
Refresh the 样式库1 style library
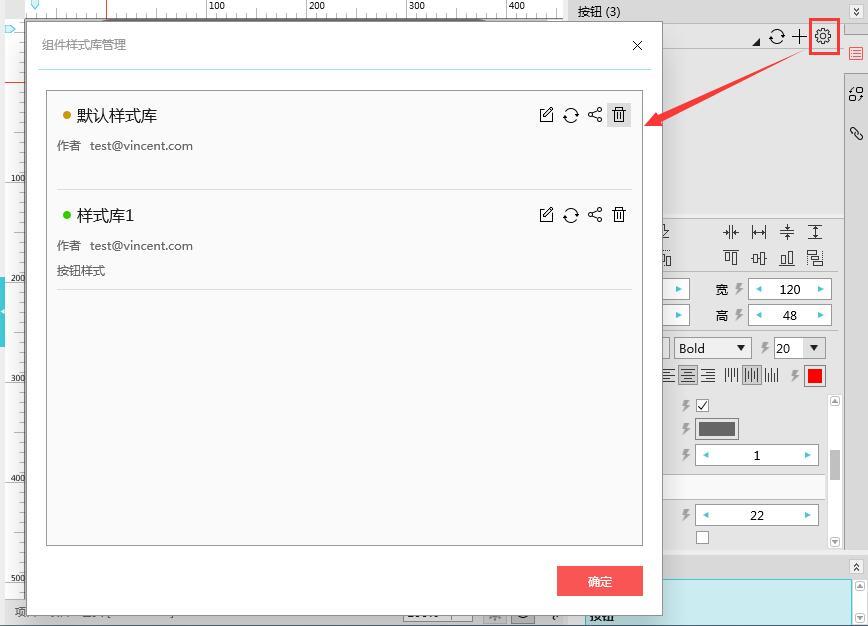[570, 215]
